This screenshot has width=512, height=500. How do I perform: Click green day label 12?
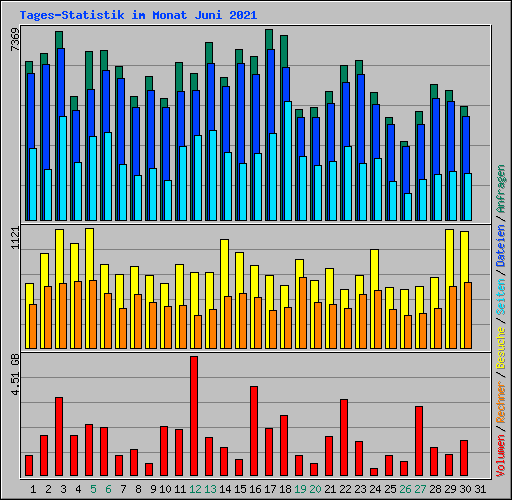click(195, 489)
